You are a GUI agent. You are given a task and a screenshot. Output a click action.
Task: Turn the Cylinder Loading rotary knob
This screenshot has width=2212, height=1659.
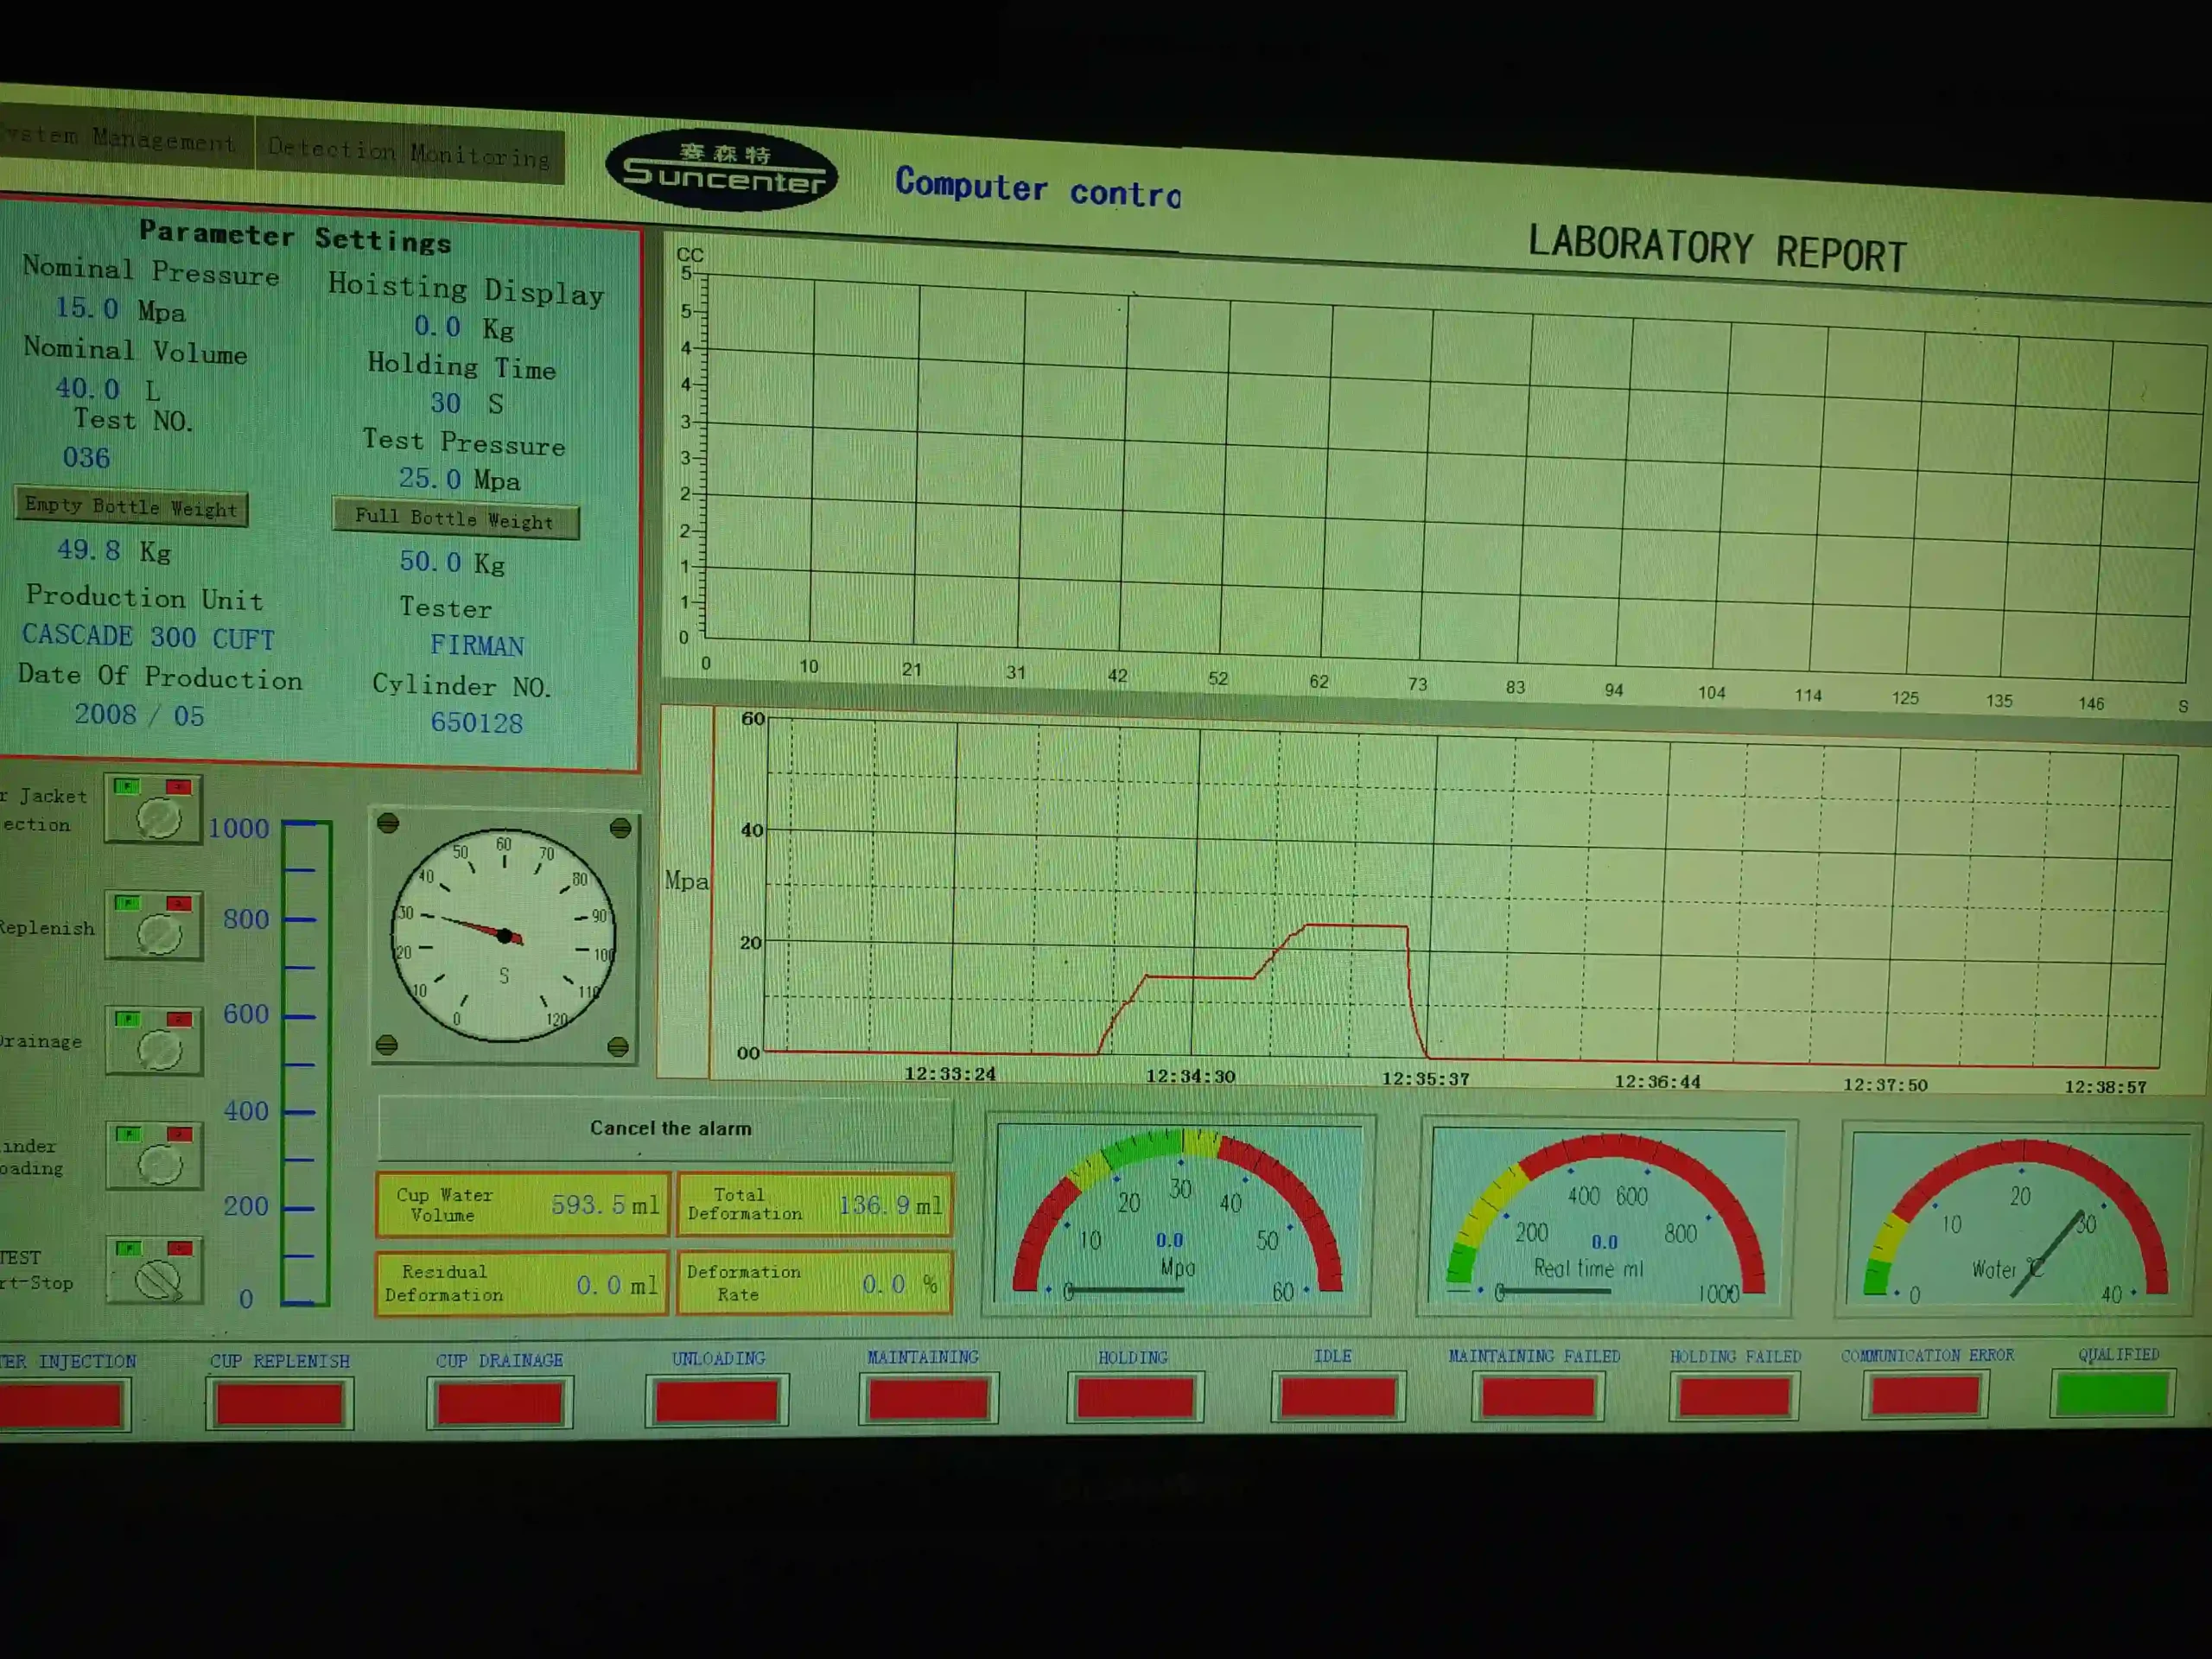click(159, 1164)
